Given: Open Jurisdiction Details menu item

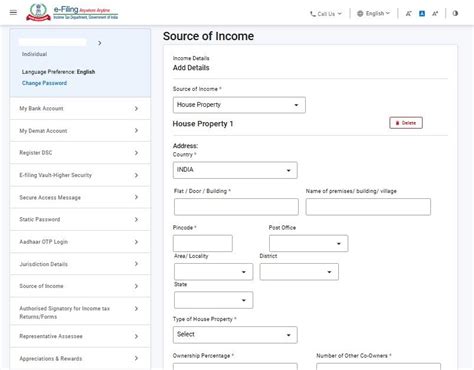Looking at the screenshot, I should pos(80,264).
